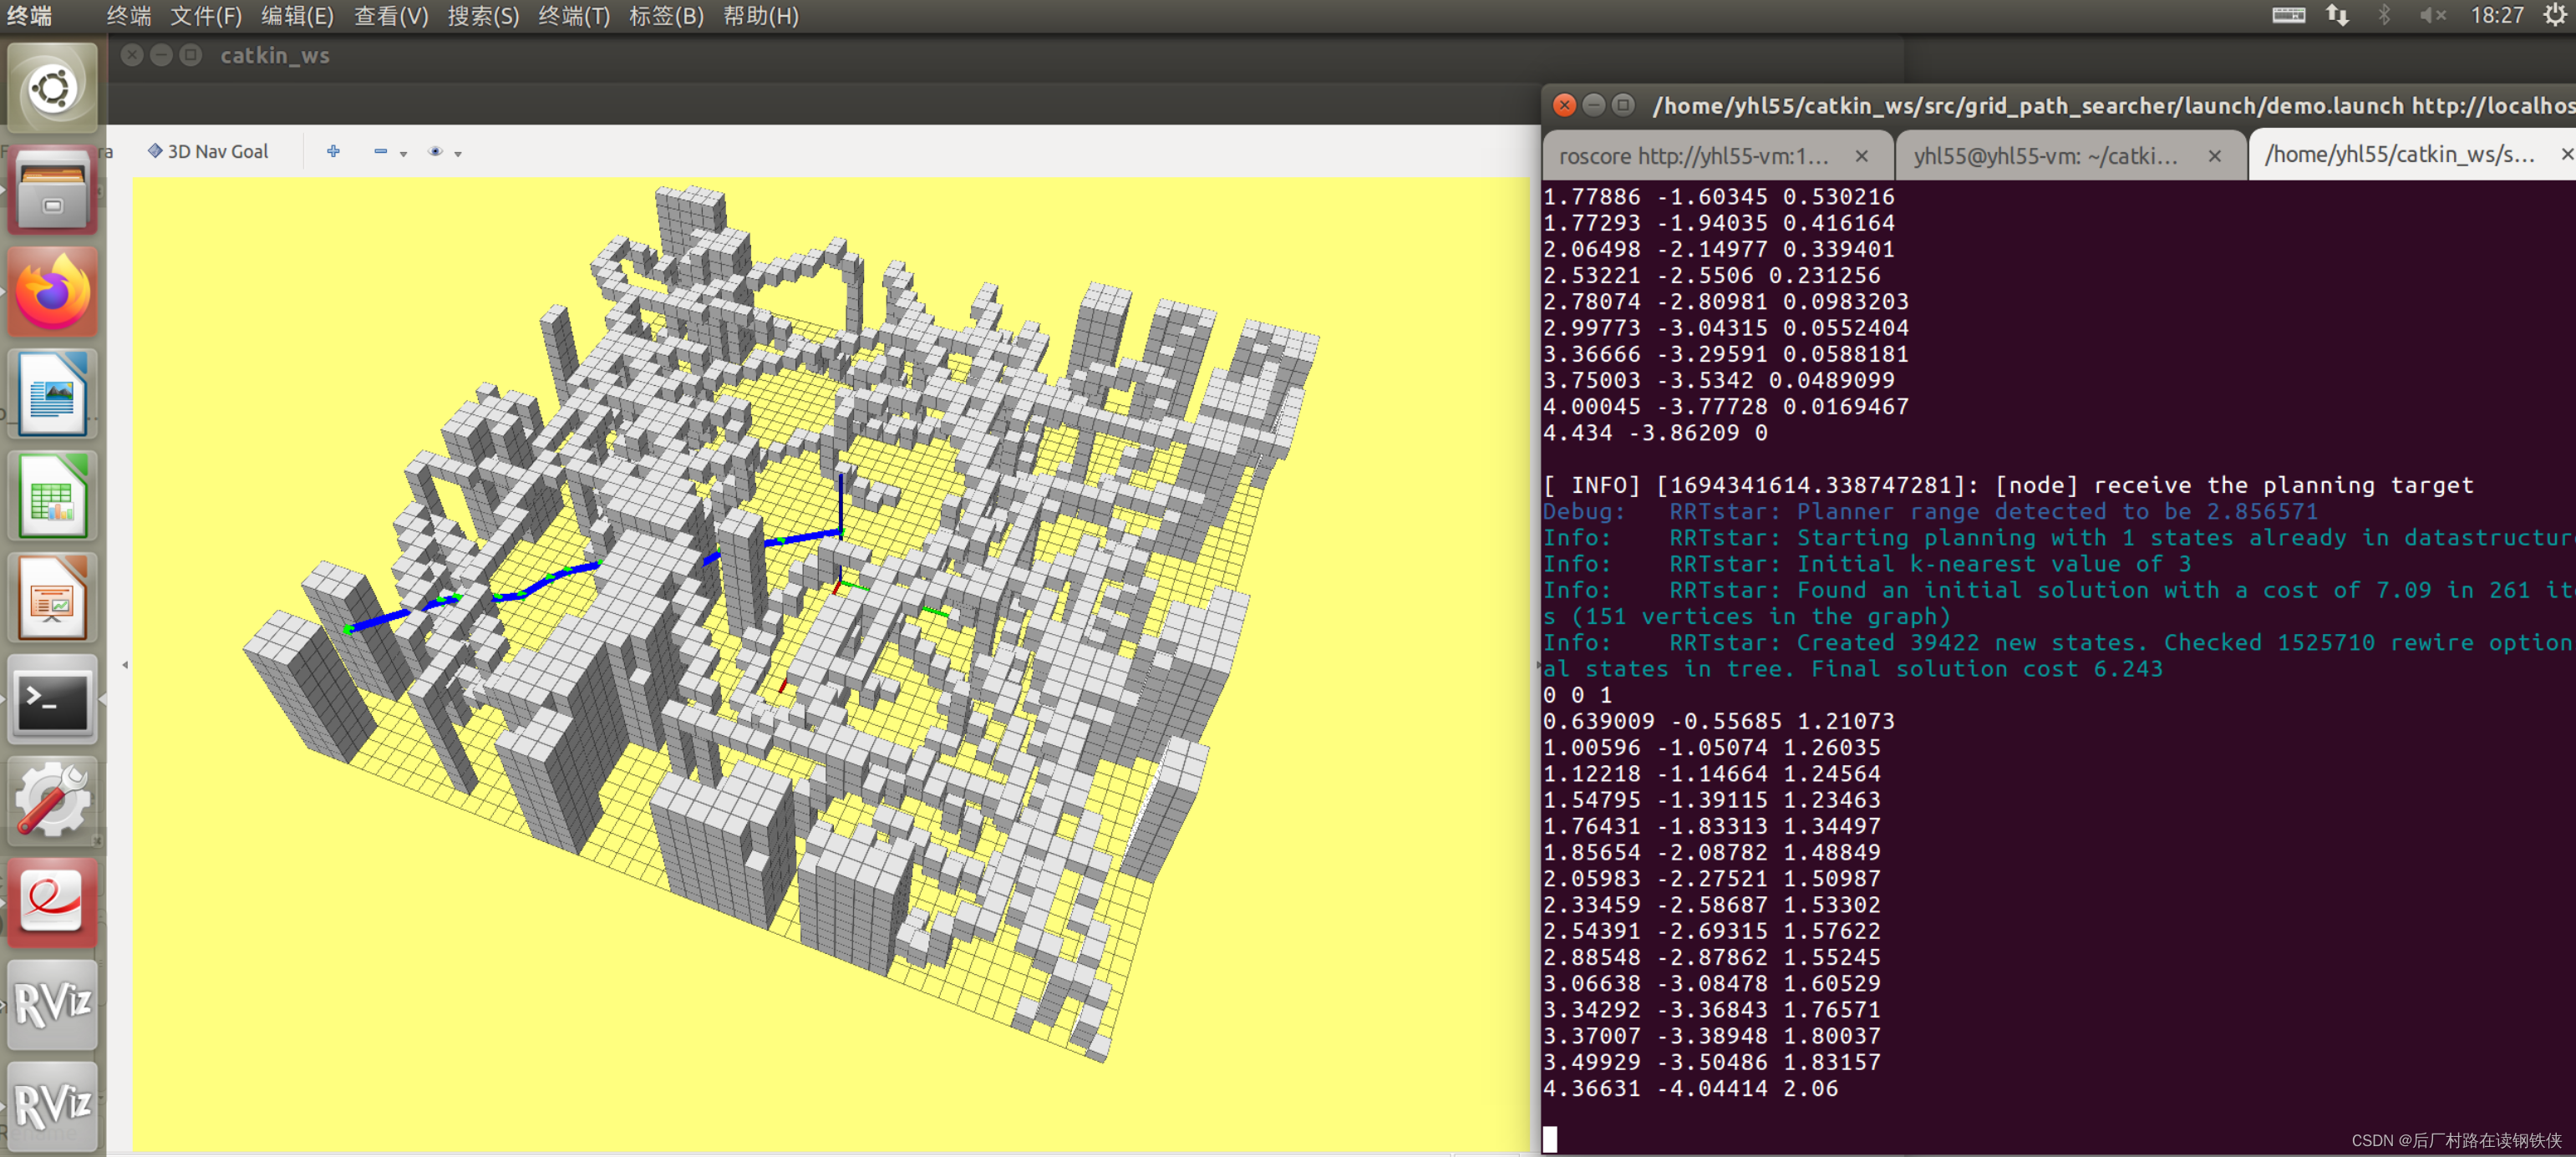2576x1157 pixels.
Task: Close the roscore terminal tab
Action: (1861, 156)
